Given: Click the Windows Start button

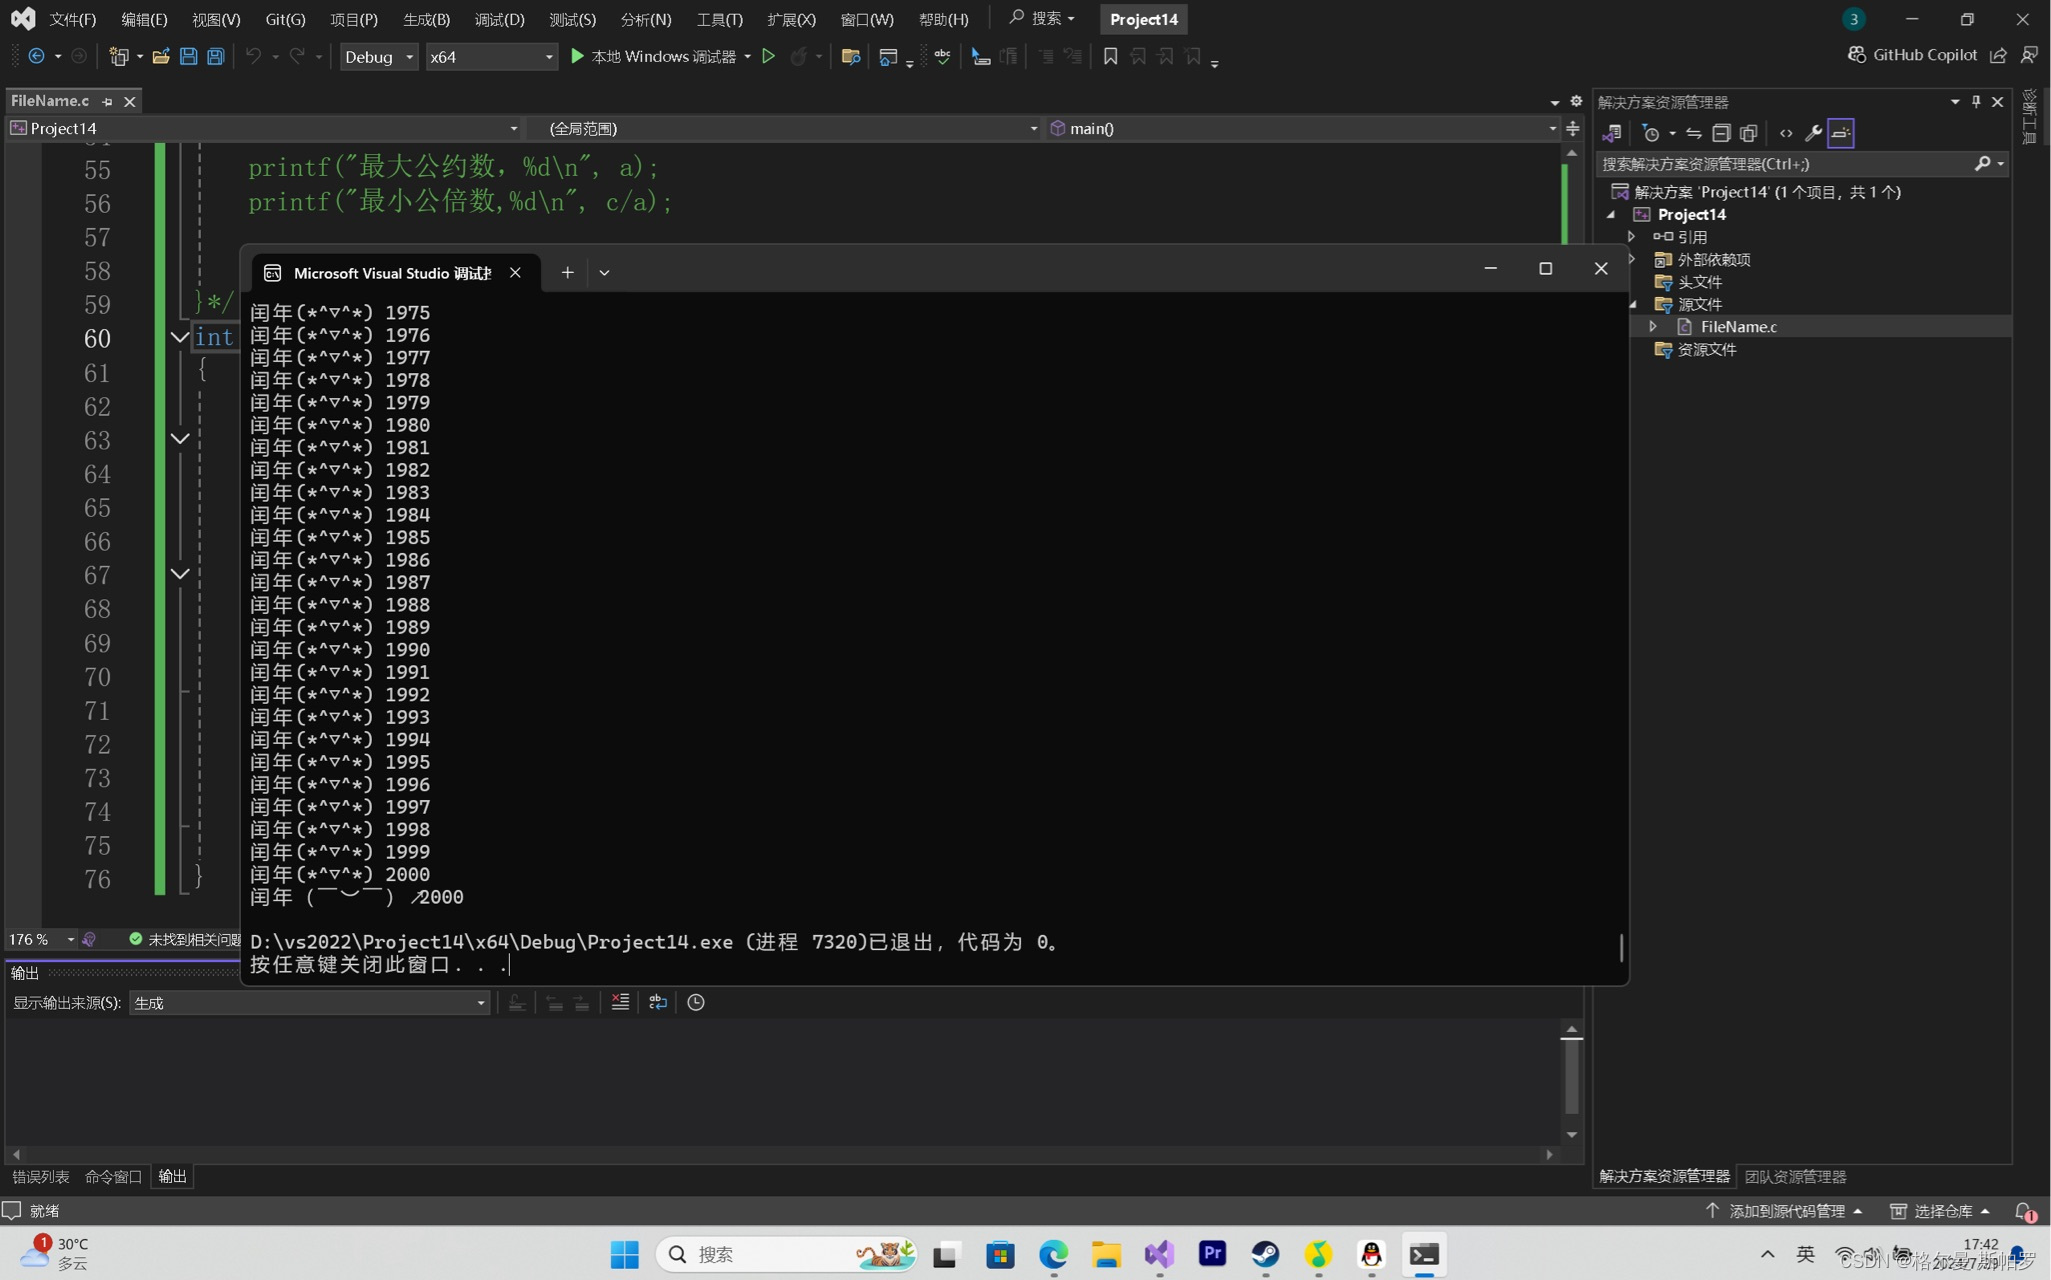Looking at the screenshot, I should (624, 1254).
